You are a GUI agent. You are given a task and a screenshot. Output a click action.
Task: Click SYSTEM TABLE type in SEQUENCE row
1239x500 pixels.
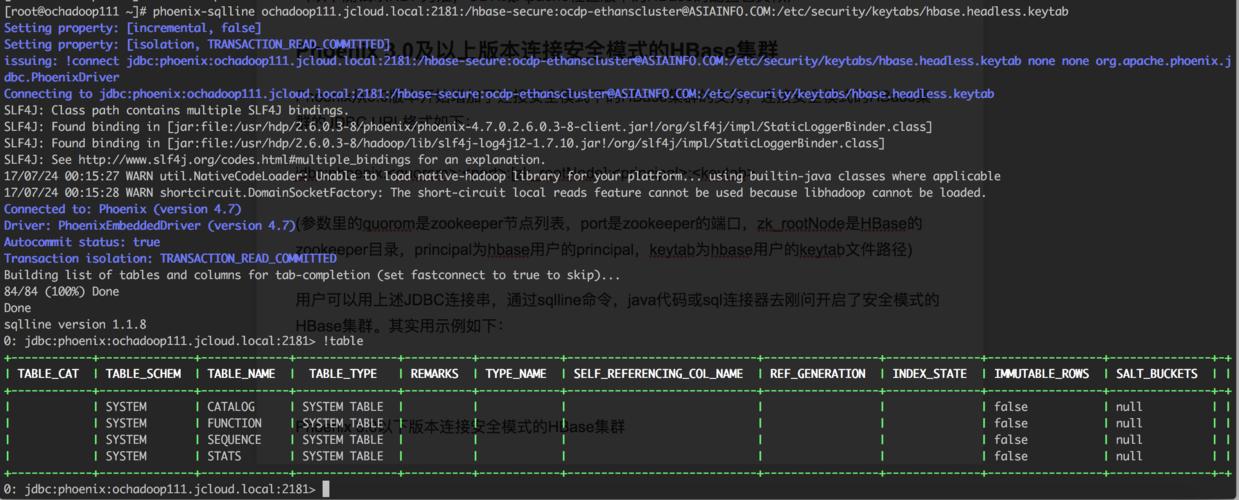coord(343,439)
